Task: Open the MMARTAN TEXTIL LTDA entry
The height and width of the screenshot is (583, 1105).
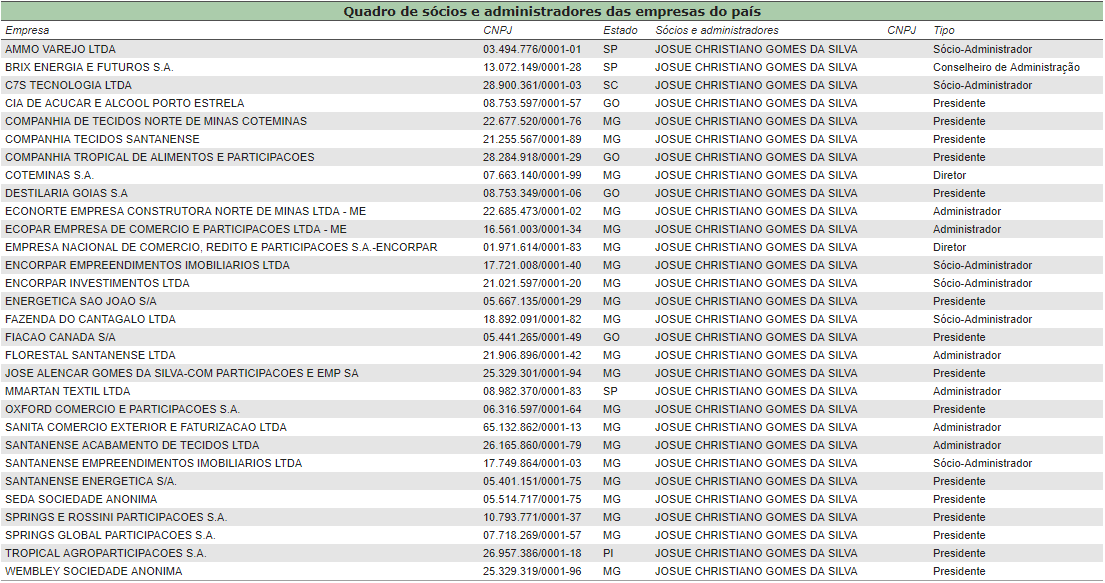Action: point(67,391)
